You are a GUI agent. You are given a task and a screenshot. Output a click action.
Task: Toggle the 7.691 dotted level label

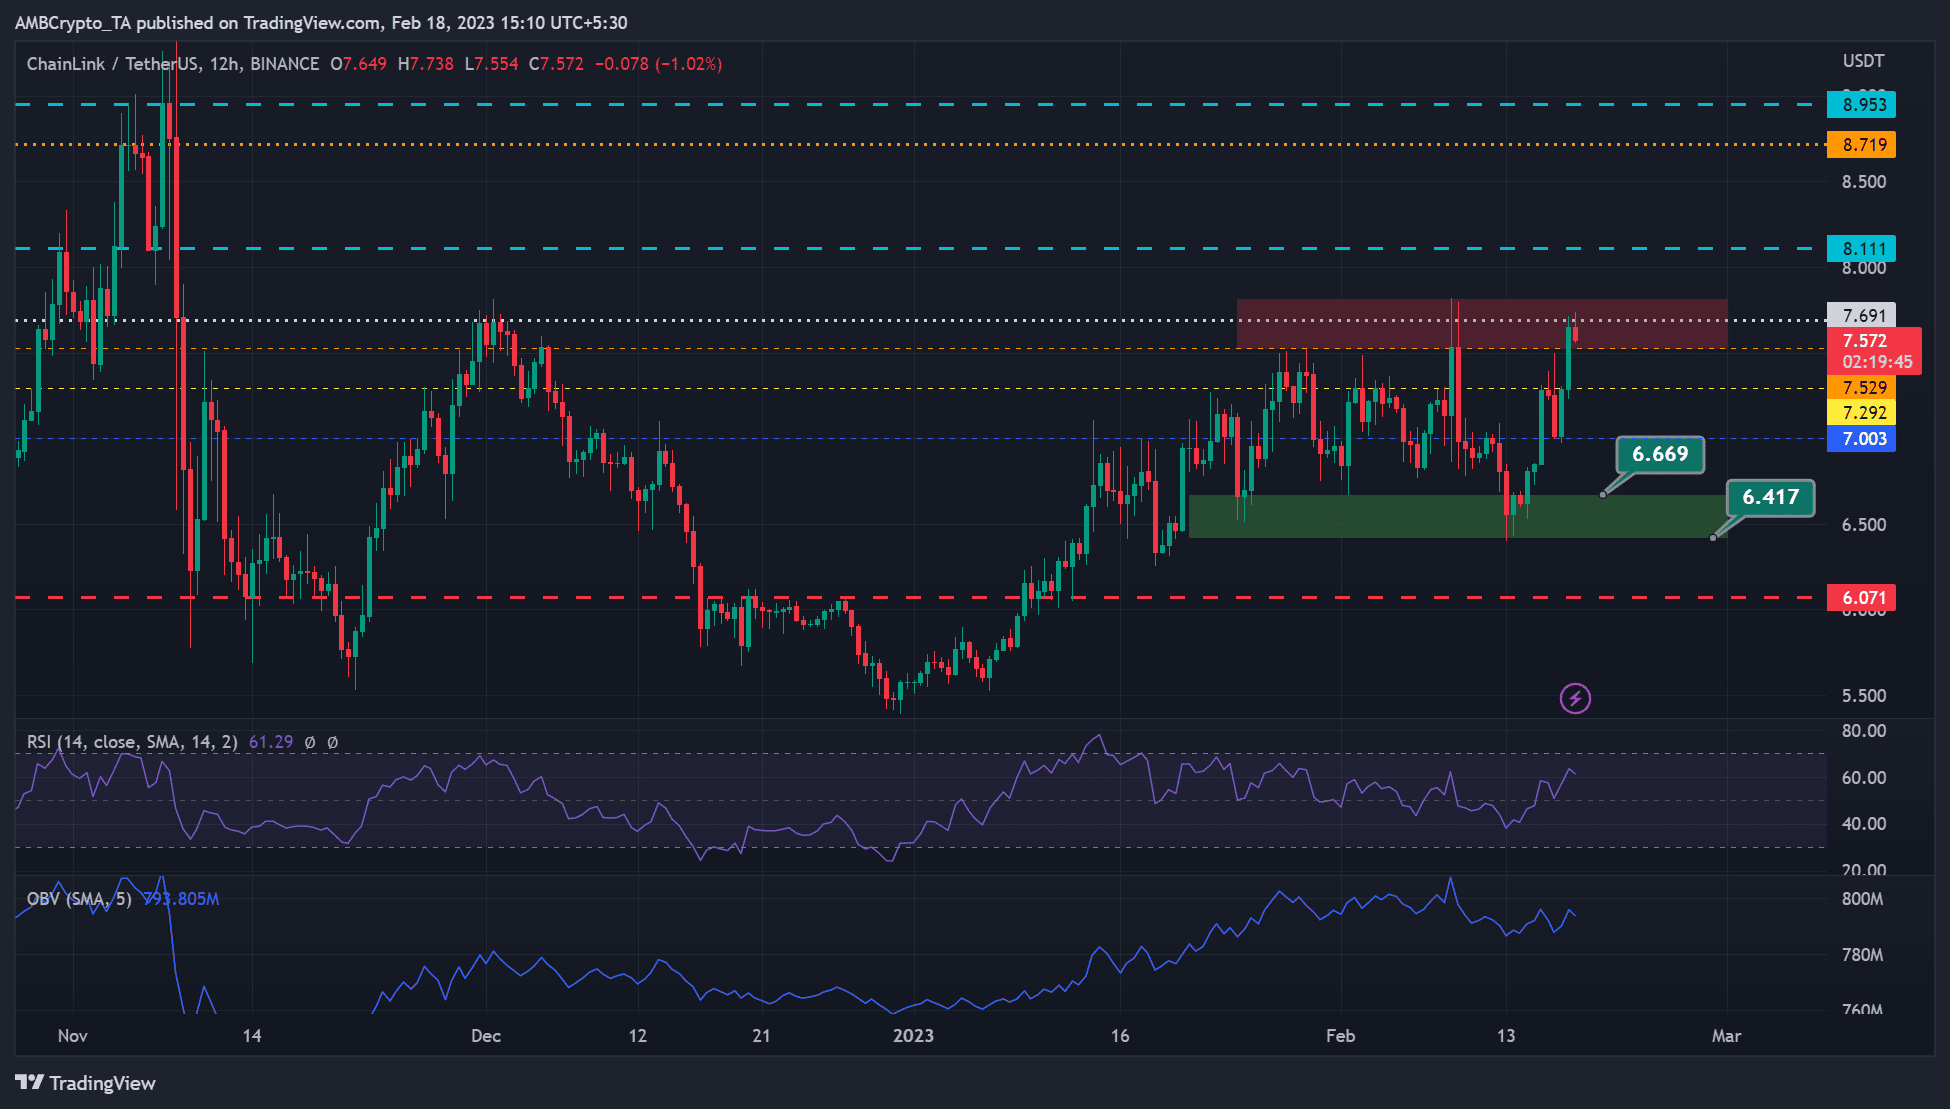[x=1862, y=316]
